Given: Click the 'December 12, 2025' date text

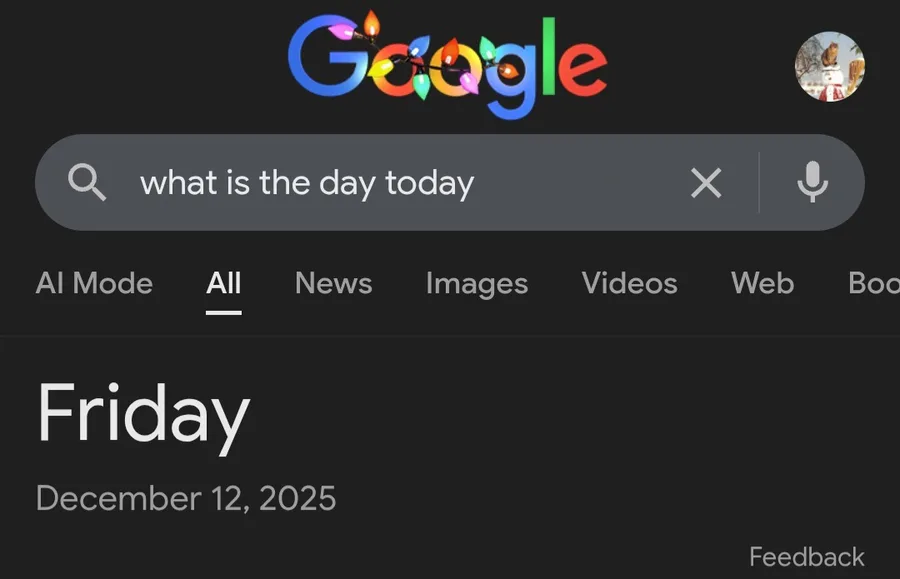Looking at the screenshot, I should [186, 498].
